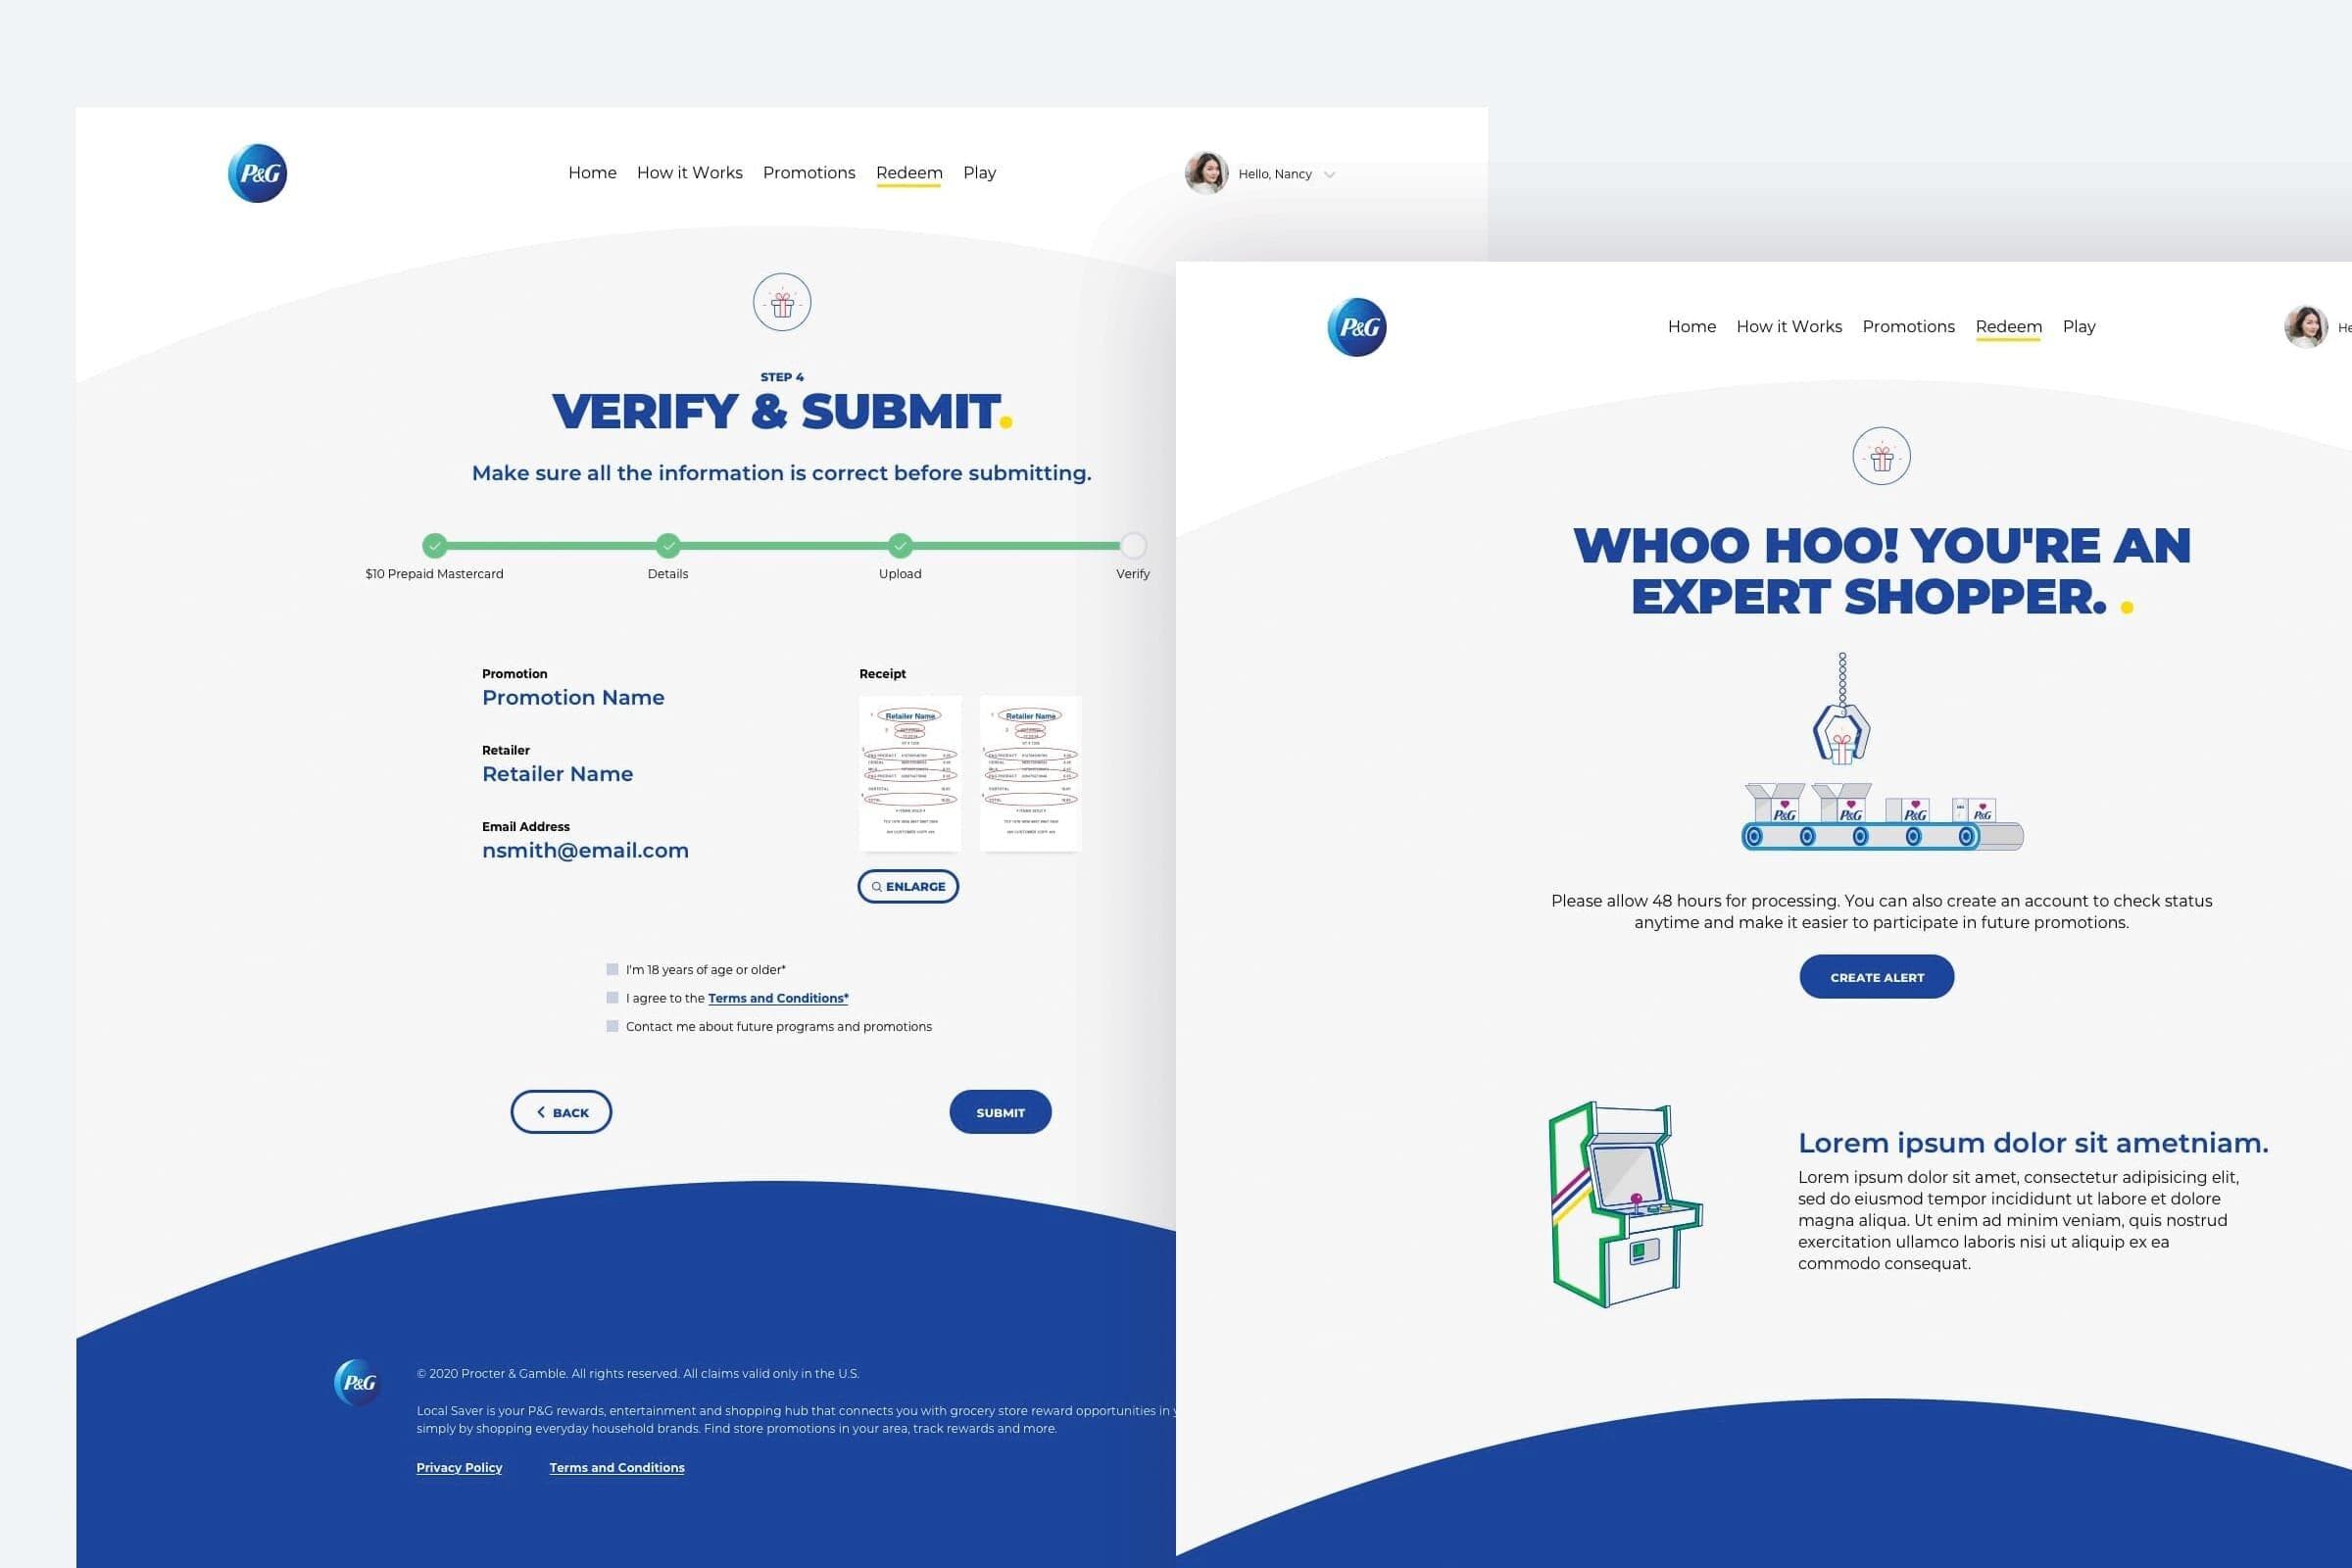Viewport: 2352px width, 1568px height.
Task: Click the Submit button to confirm
Action: click(x=1000, y=1111)
